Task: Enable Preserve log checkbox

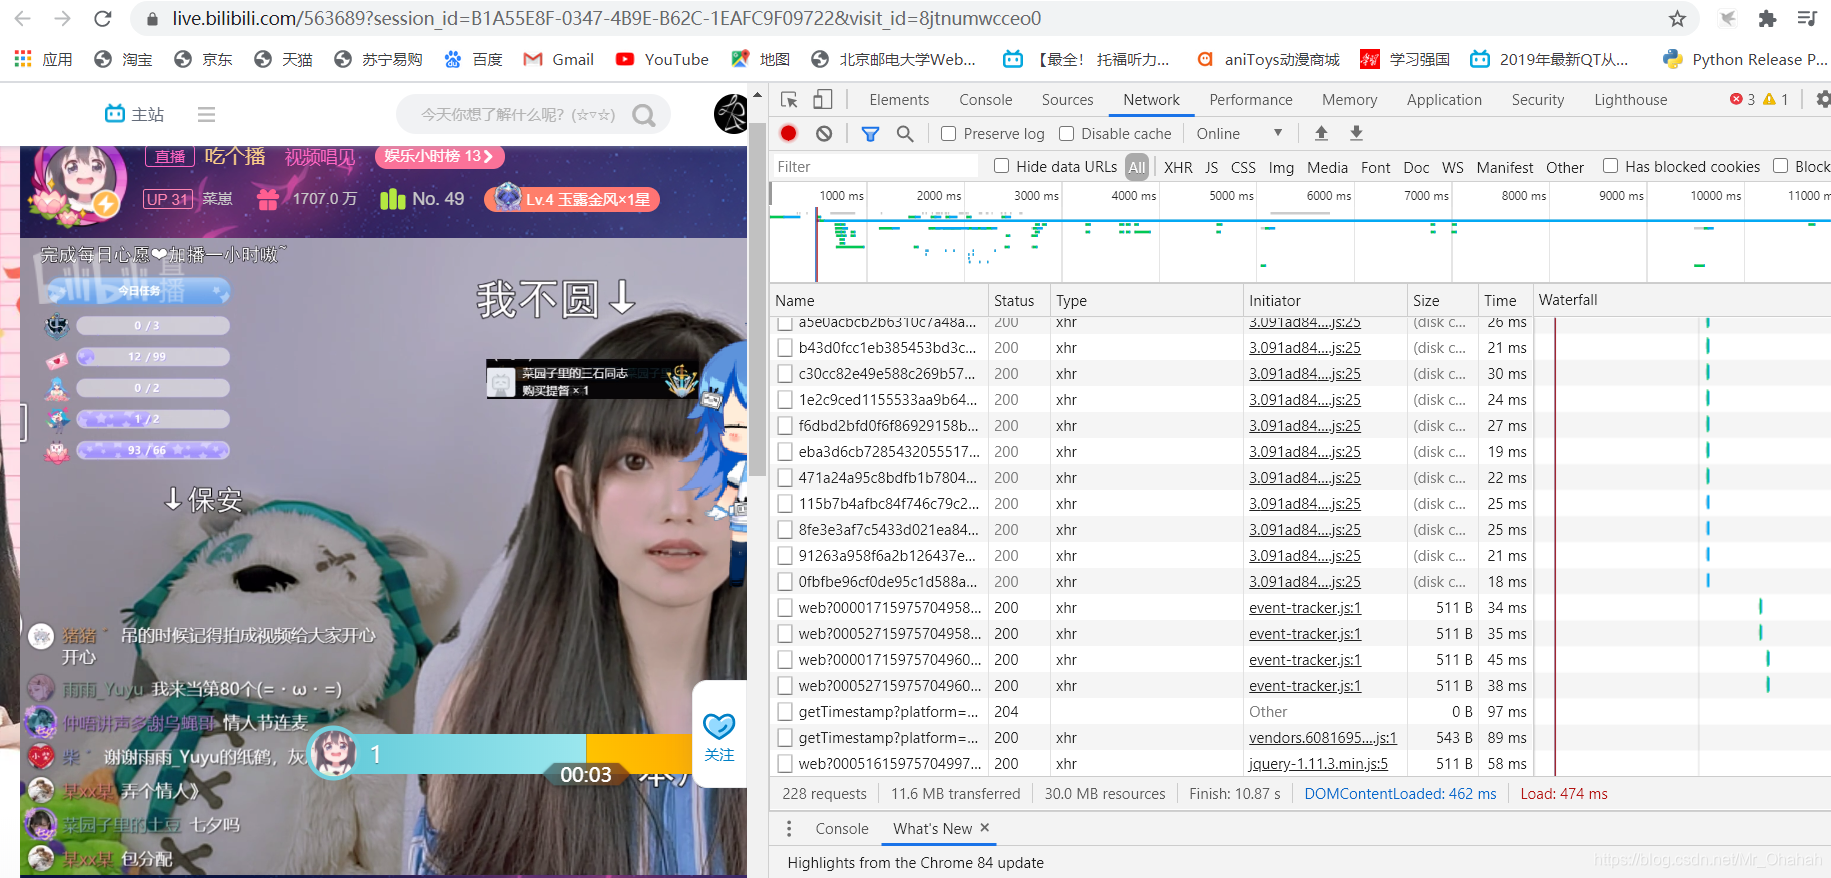Action: point(949,133)
